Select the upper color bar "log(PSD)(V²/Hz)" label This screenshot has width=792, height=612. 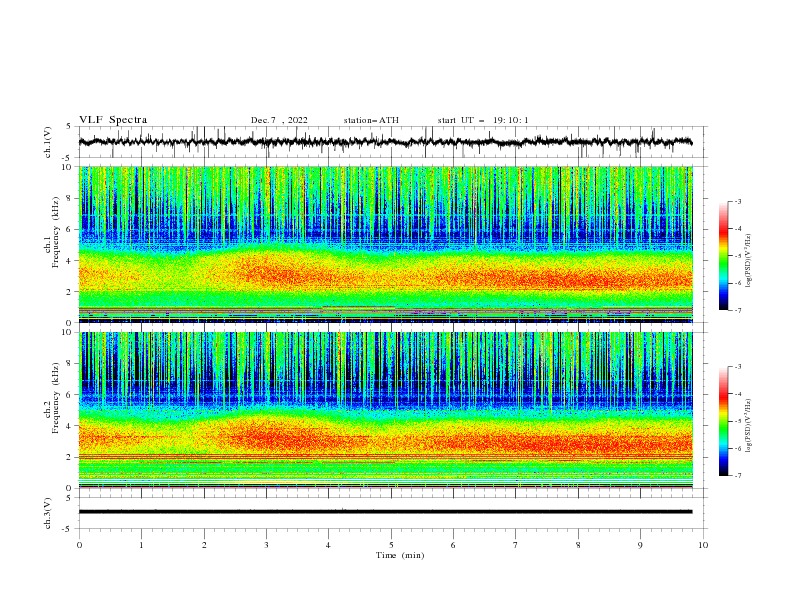pyautogui.click(x=749, y=260)
